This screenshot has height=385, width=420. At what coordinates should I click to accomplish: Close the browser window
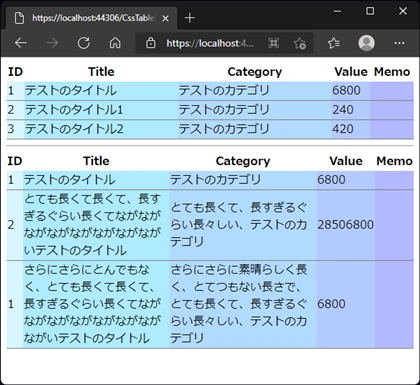(x=403, y=11)
